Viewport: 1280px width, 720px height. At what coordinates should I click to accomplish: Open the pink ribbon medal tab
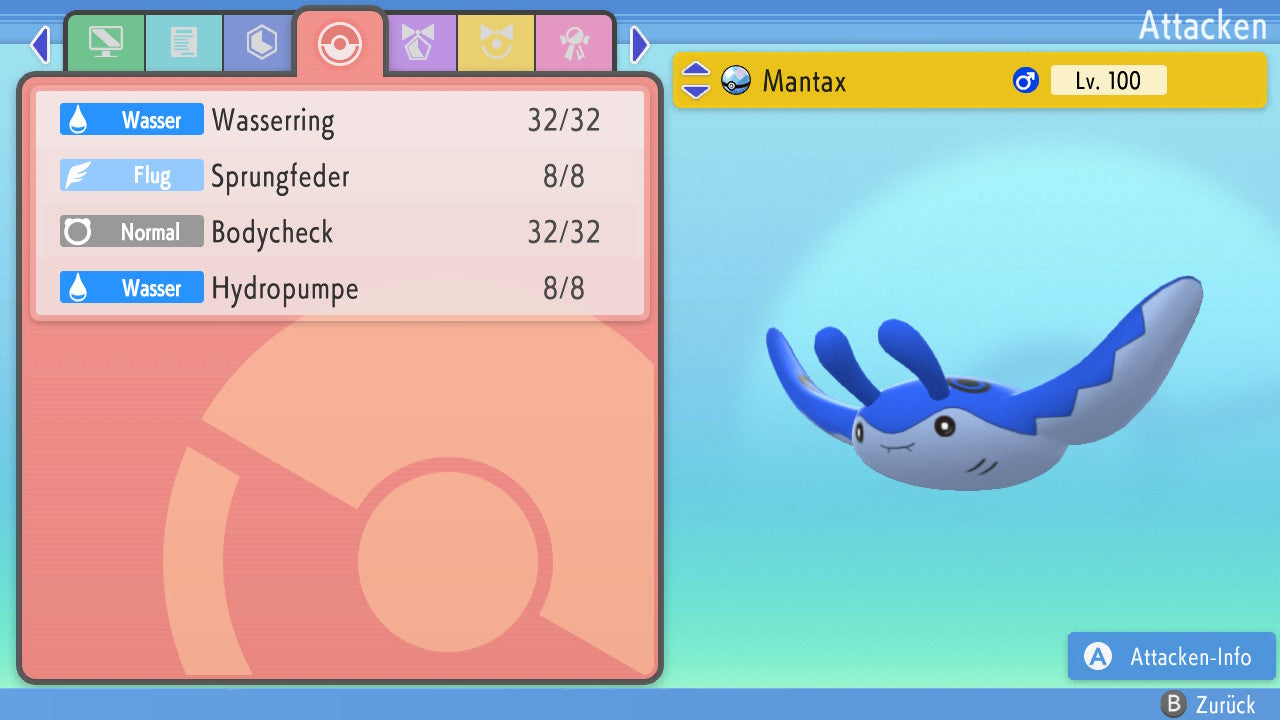(x=574, y=43)
